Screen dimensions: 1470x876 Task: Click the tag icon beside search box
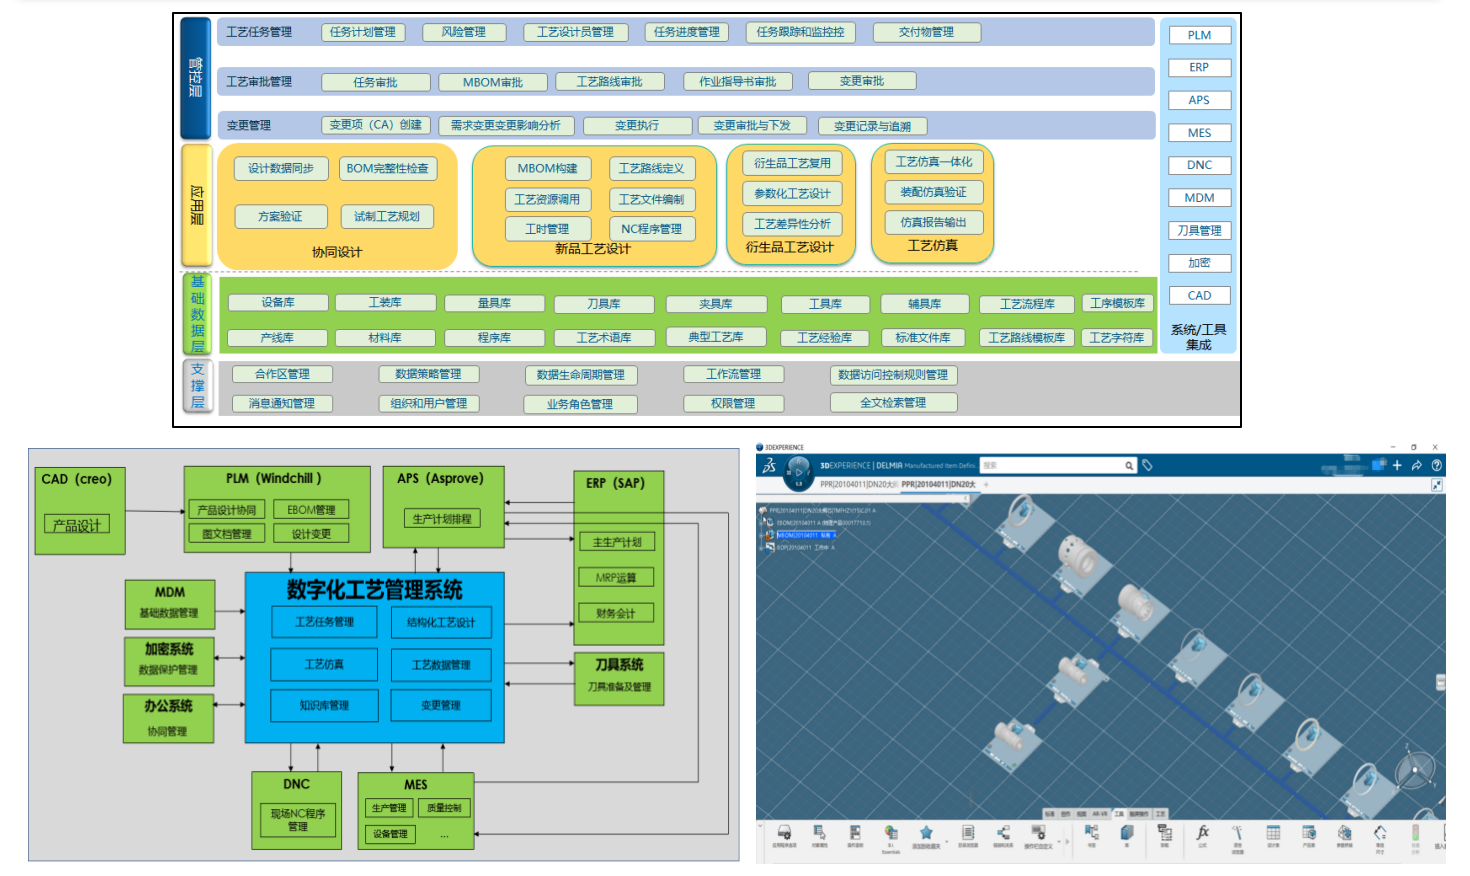[x=1148, y=465]
